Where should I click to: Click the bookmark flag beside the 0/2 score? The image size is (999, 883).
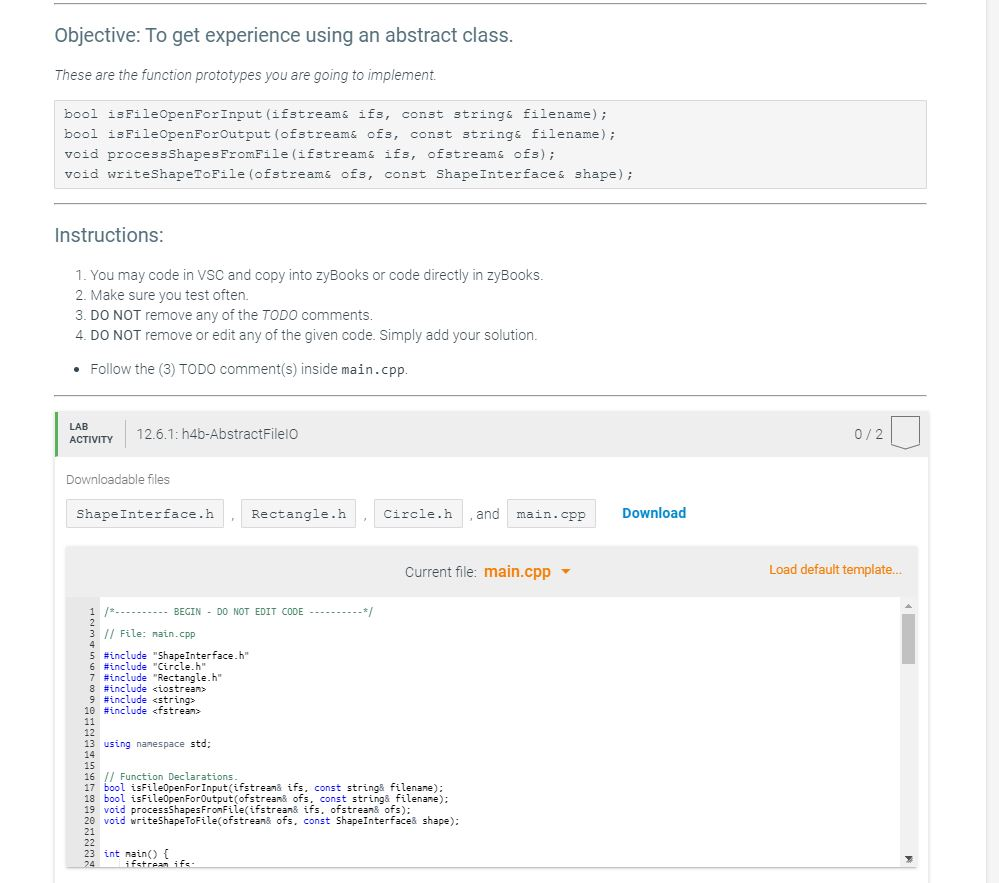[x=905, y=432]
